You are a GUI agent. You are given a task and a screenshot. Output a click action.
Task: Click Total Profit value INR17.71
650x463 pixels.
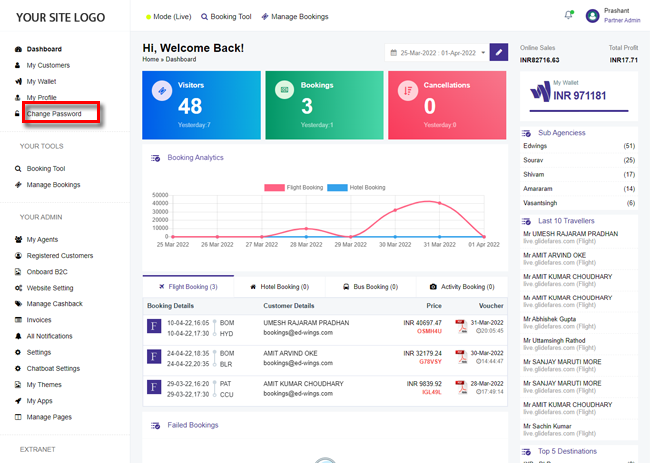click(x=623, y=60)
